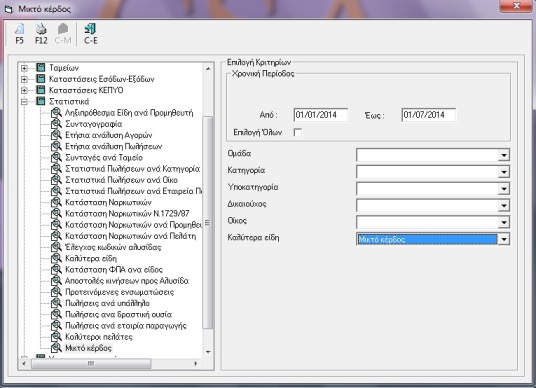The image size is (536, 388).
Task: Click the Ταμείων folder icon
Action: 40,68
